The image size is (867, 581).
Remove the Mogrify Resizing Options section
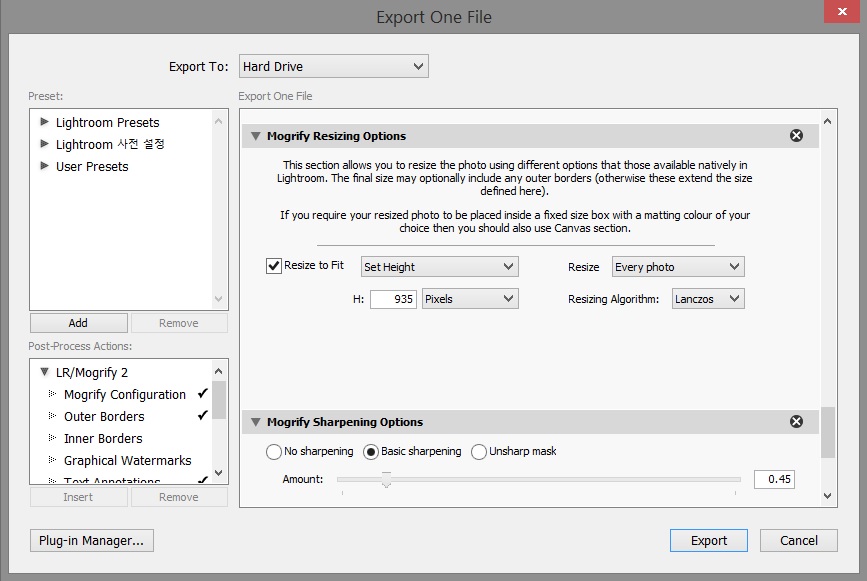point(796,136)
